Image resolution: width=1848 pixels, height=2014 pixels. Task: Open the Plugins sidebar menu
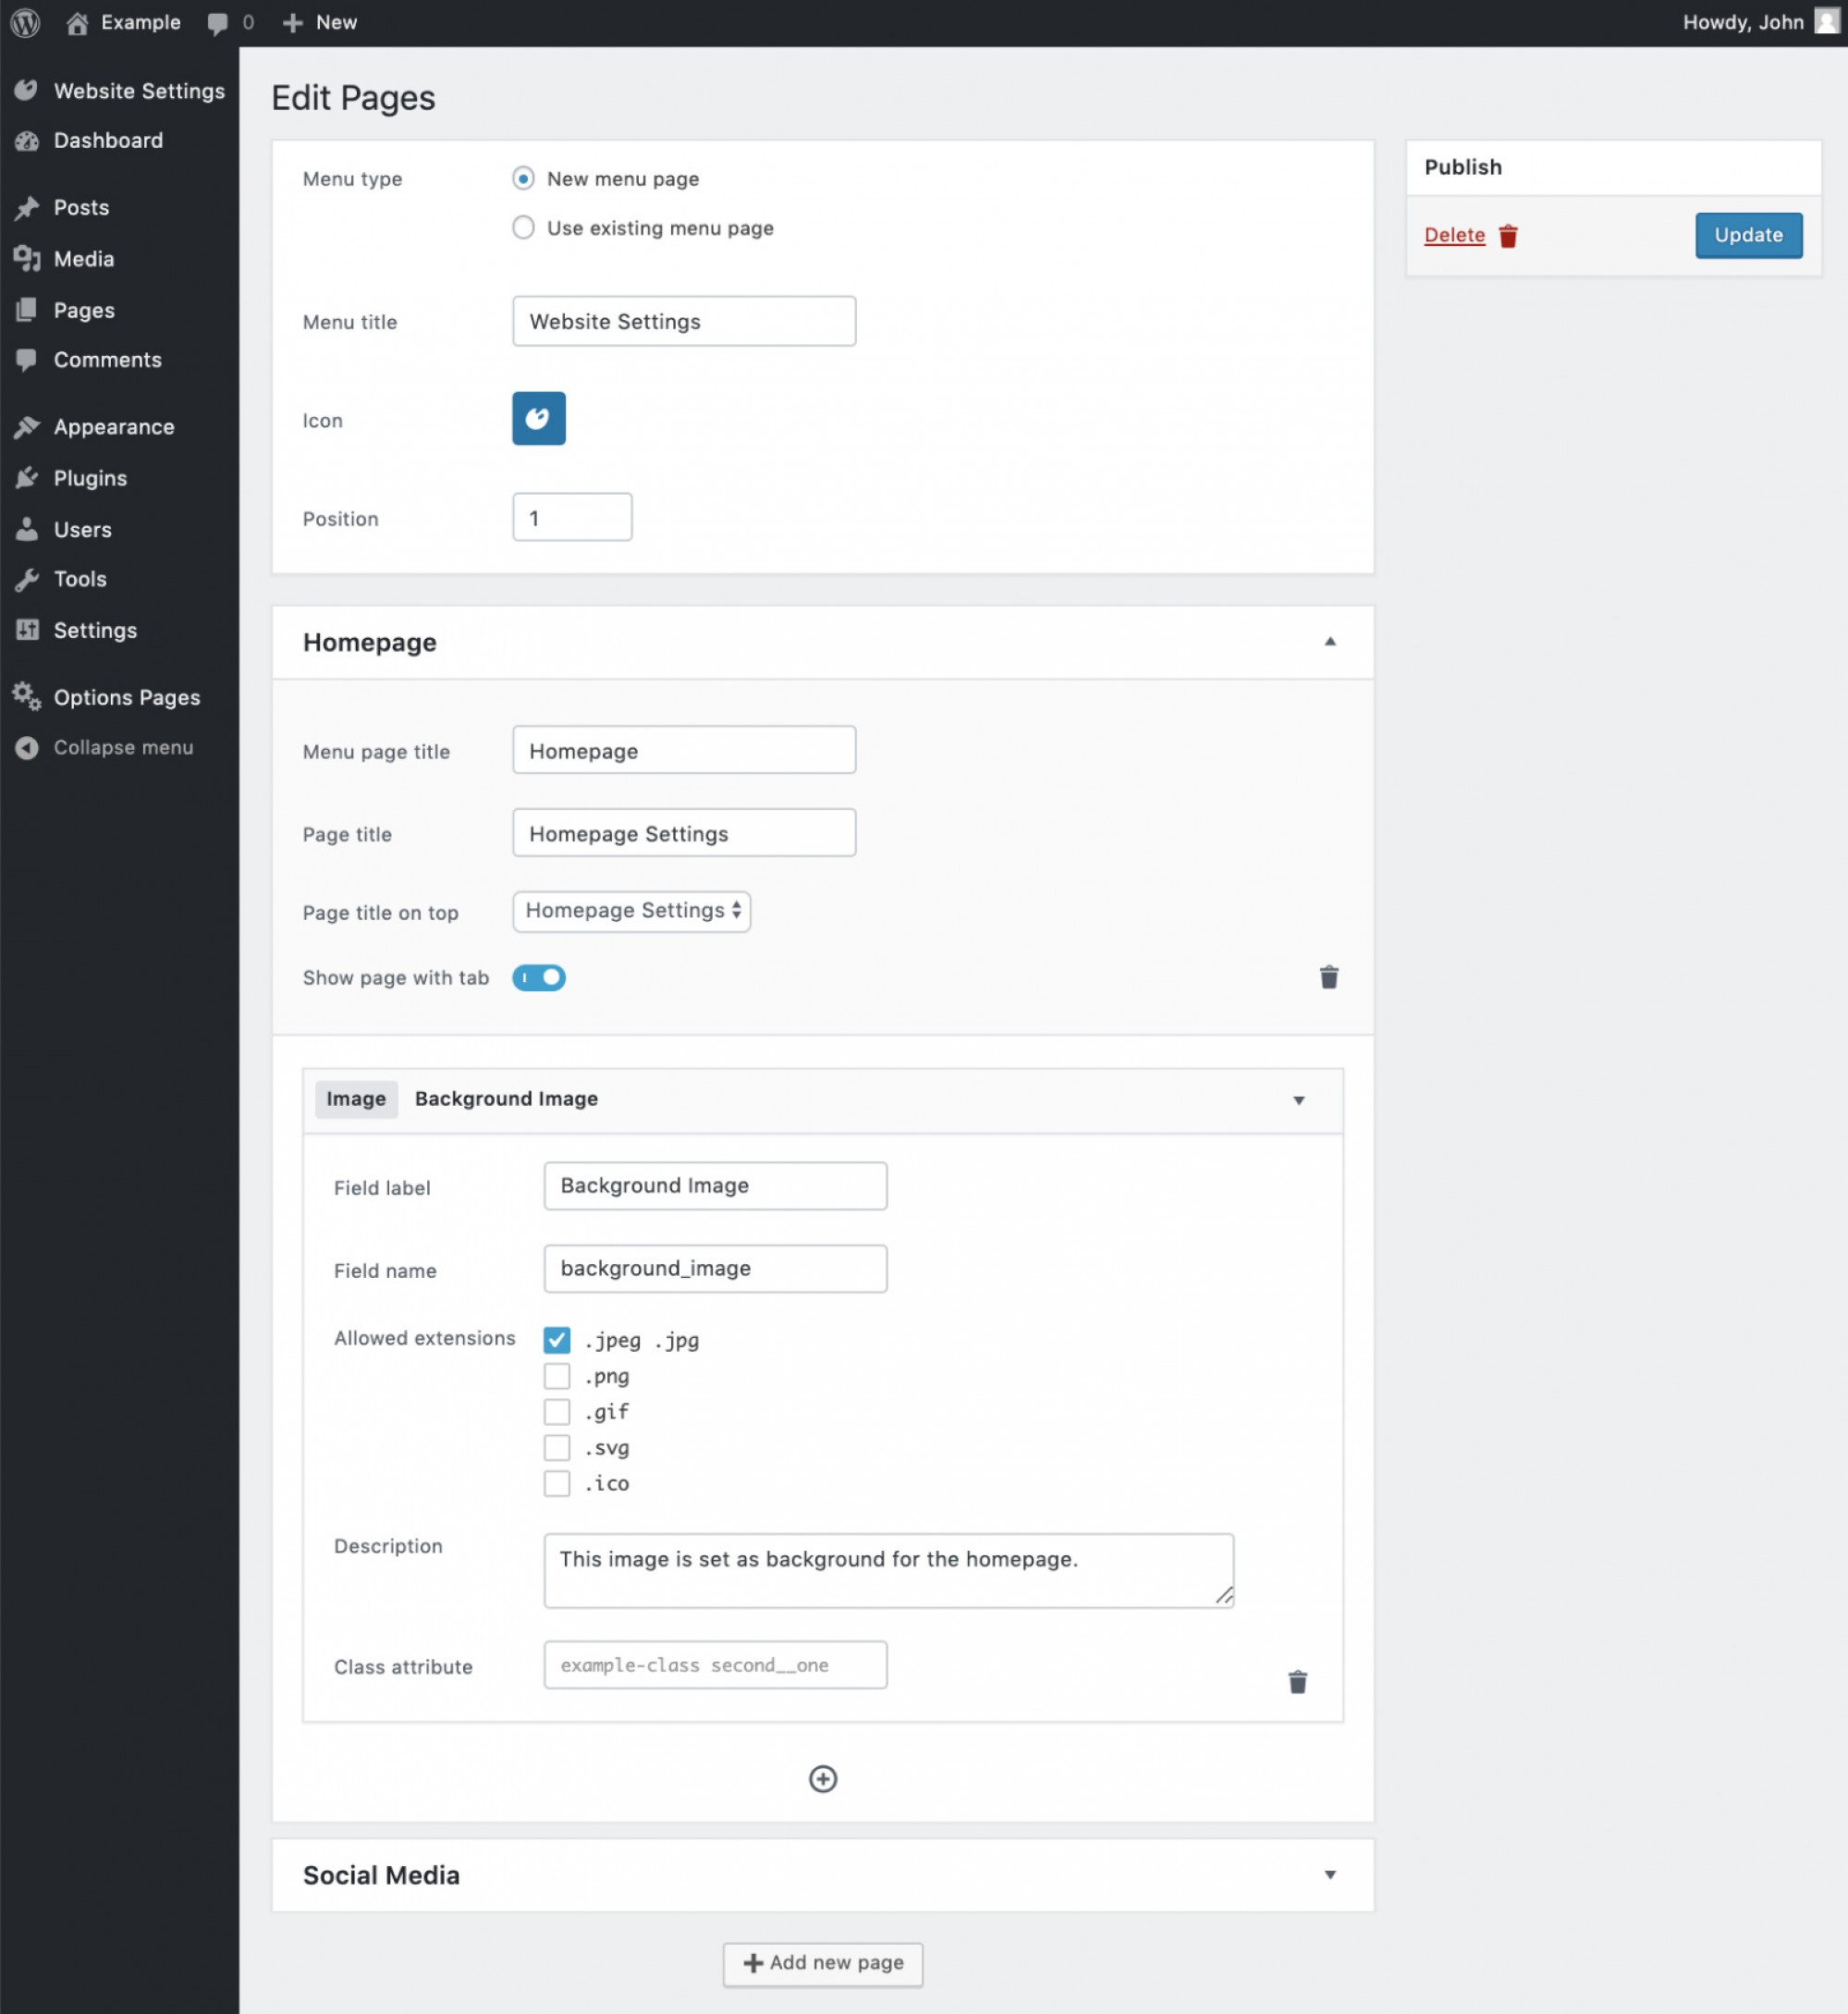pos(90,478)
